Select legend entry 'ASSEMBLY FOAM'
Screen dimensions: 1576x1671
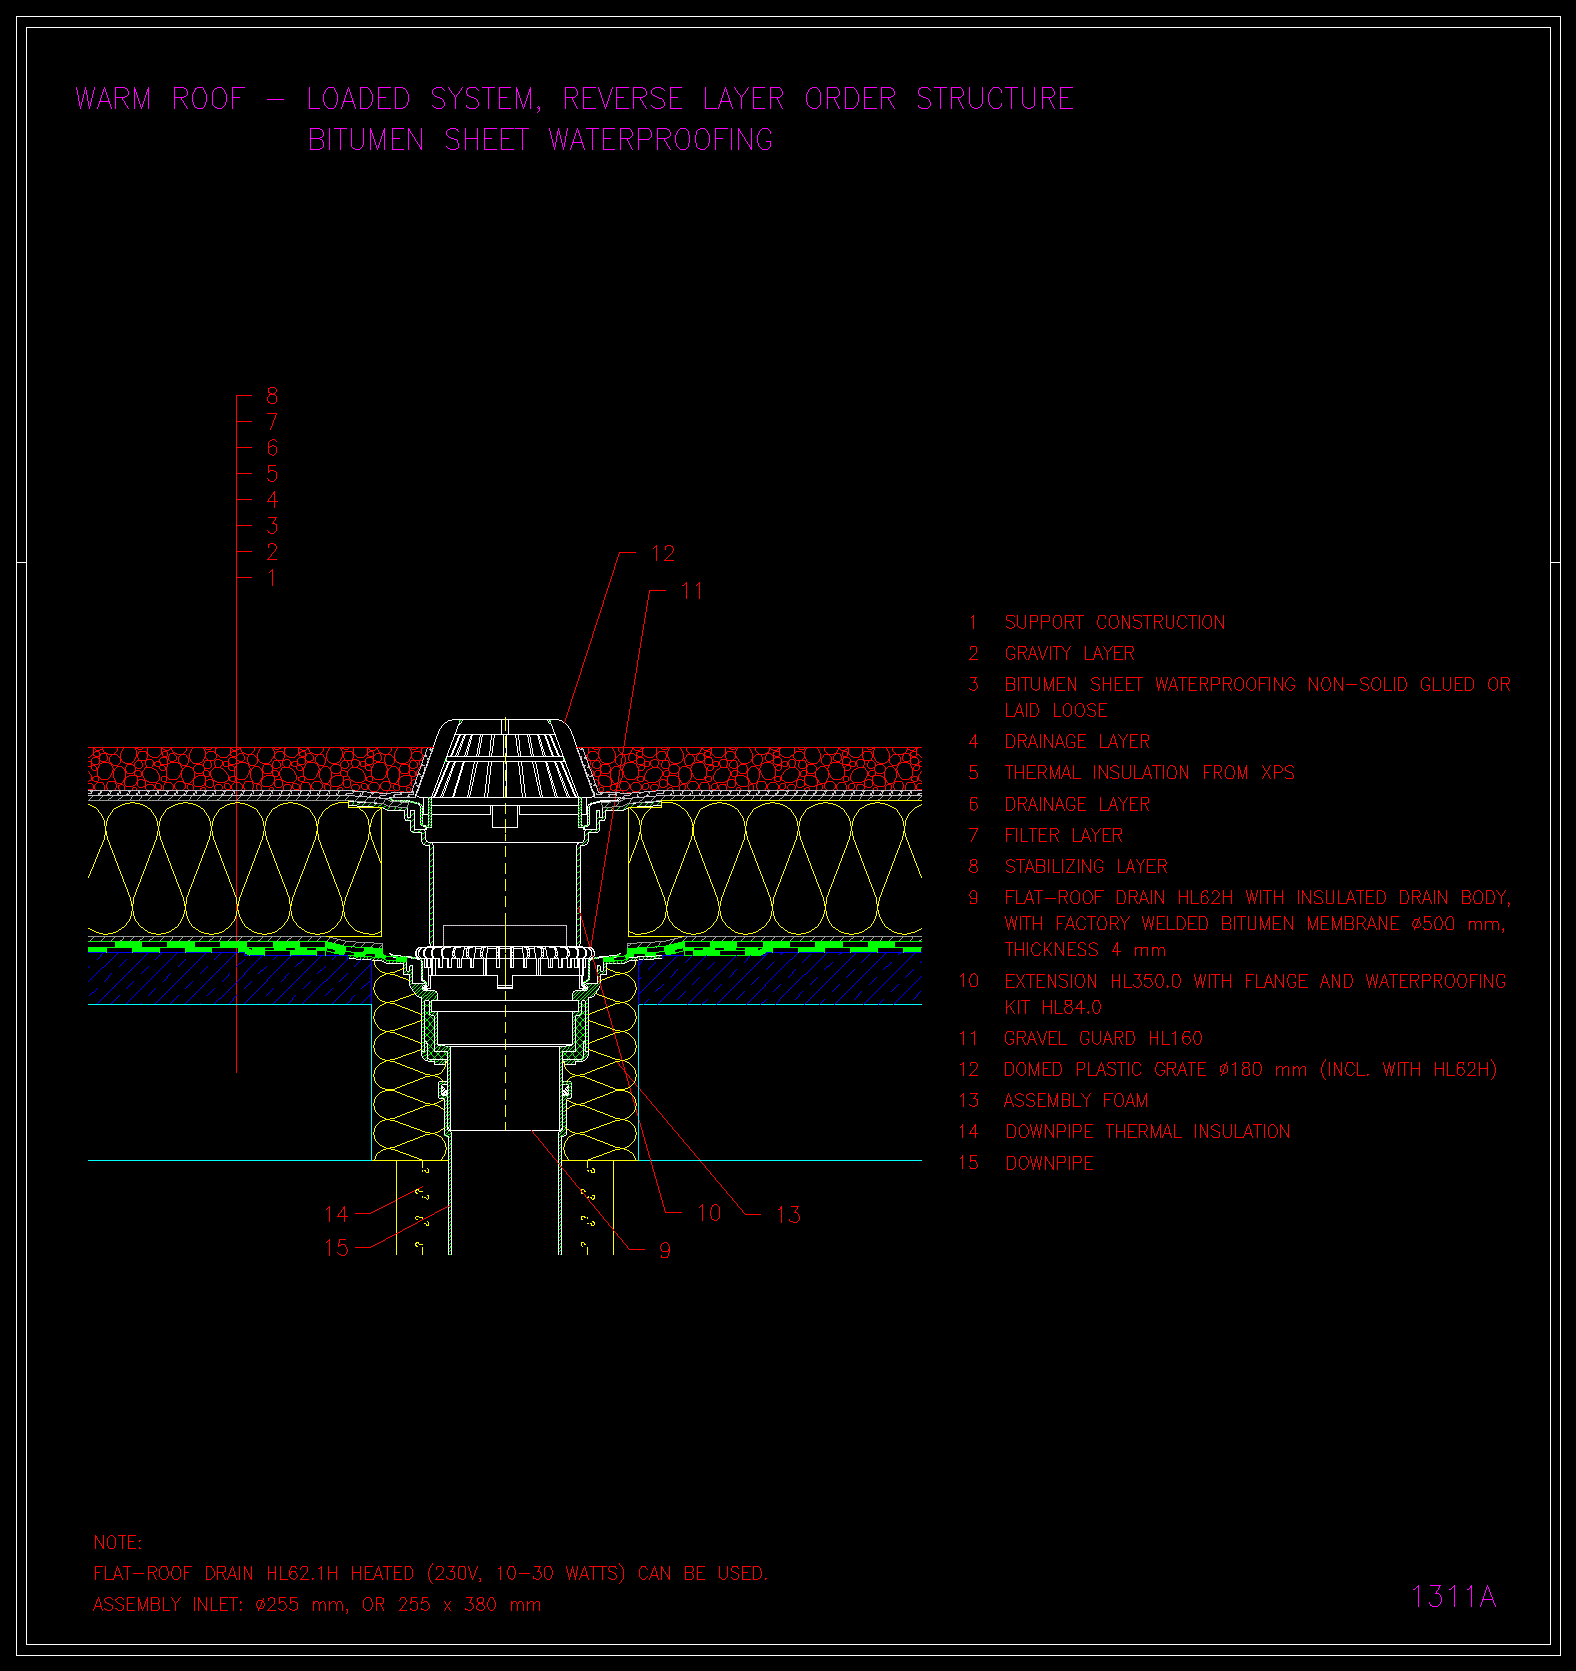pos(1076,1100)
